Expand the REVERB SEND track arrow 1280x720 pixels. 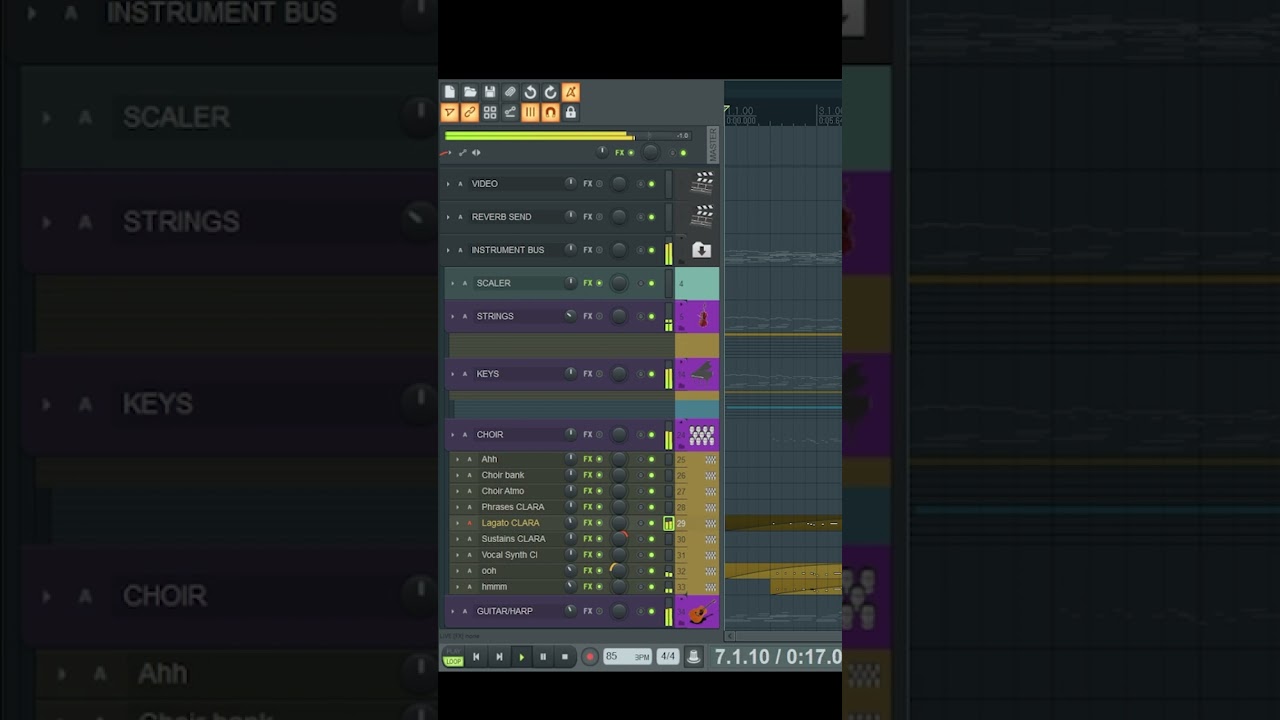point(448,217)
